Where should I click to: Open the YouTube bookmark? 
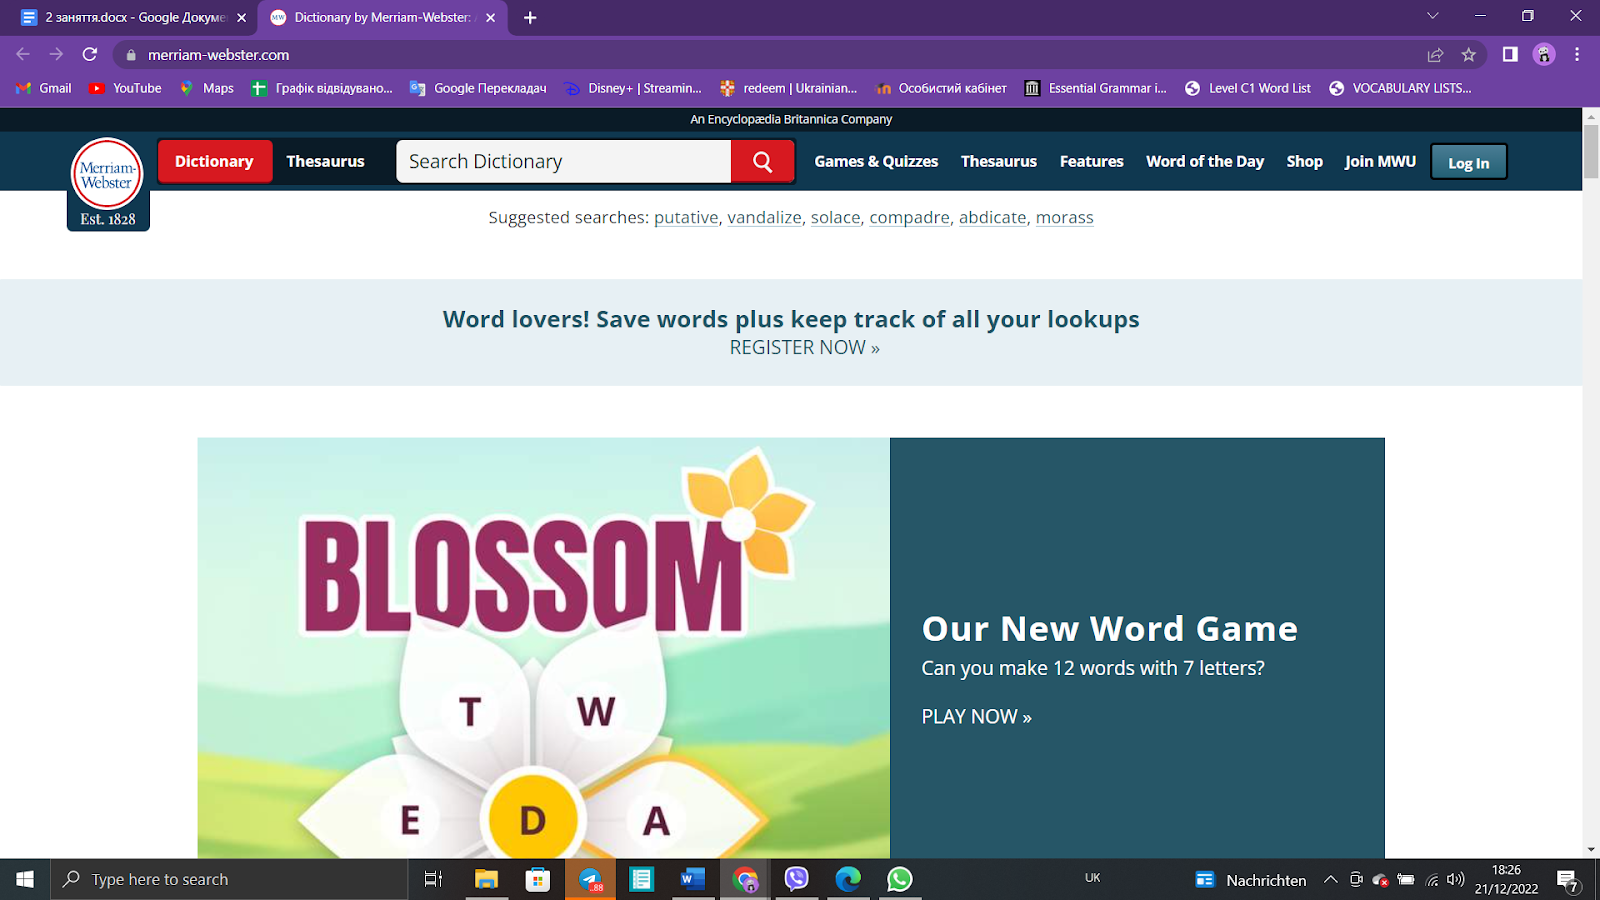[x=126, y=88]
